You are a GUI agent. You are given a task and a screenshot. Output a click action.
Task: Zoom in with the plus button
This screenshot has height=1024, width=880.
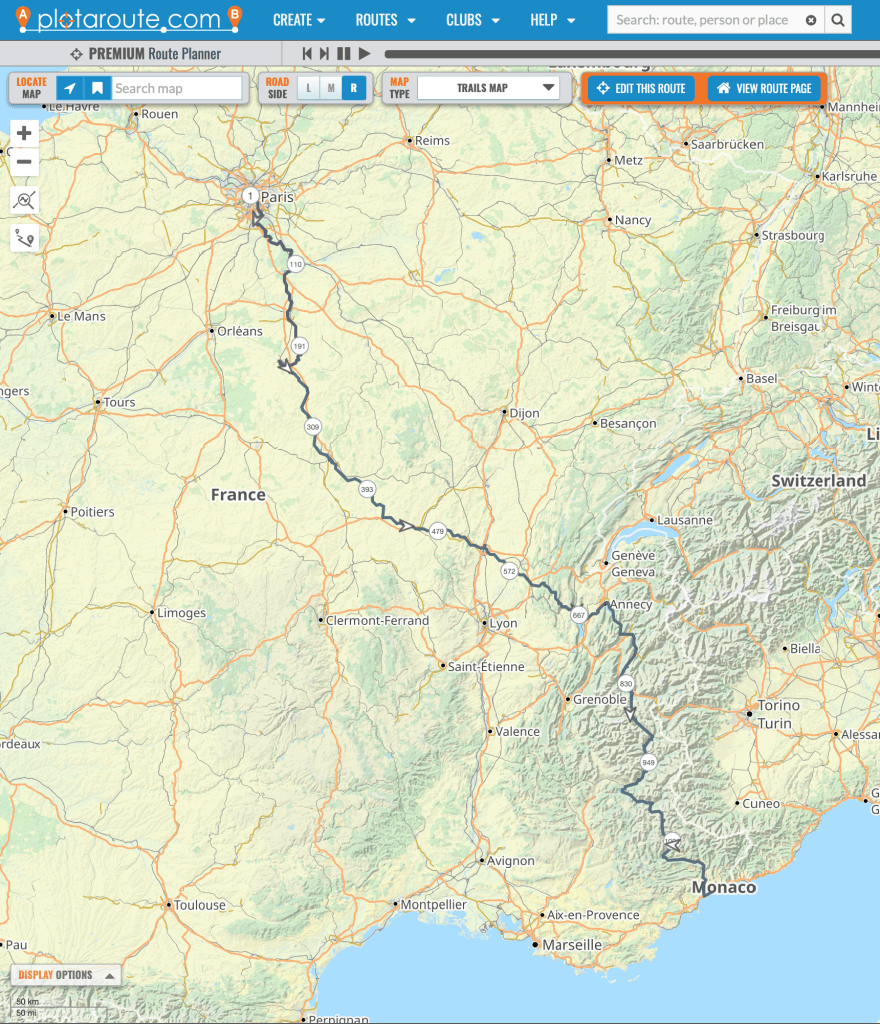point(24,133)
